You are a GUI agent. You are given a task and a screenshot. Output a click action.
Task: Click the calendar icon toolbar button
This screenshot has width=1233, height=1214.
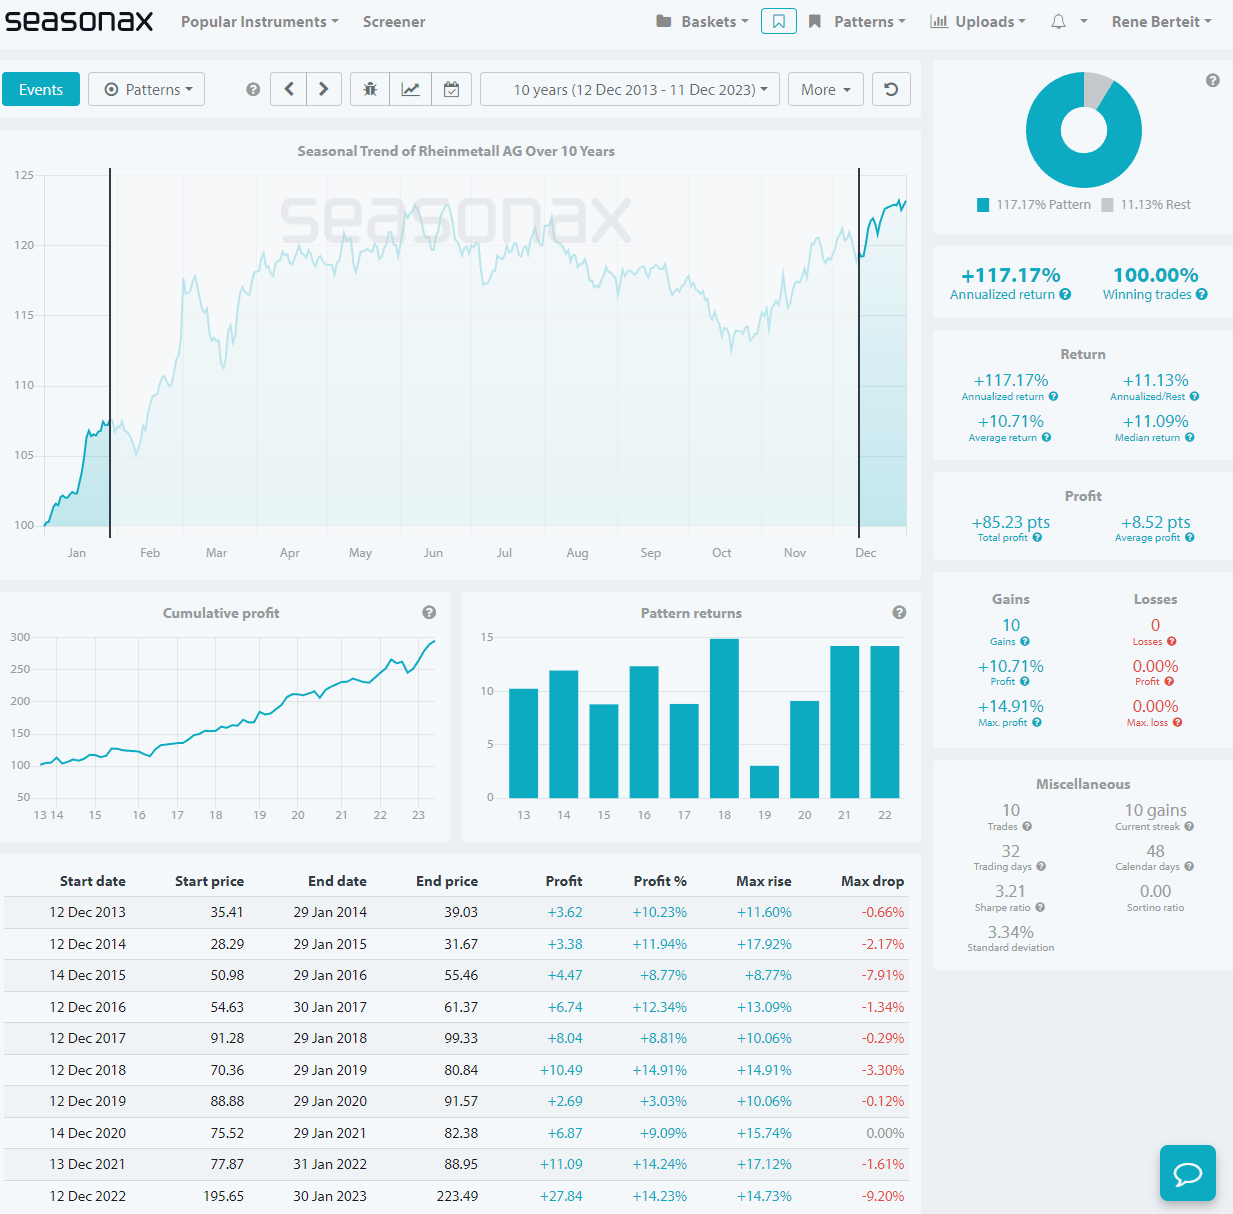(x=452, y=89)
